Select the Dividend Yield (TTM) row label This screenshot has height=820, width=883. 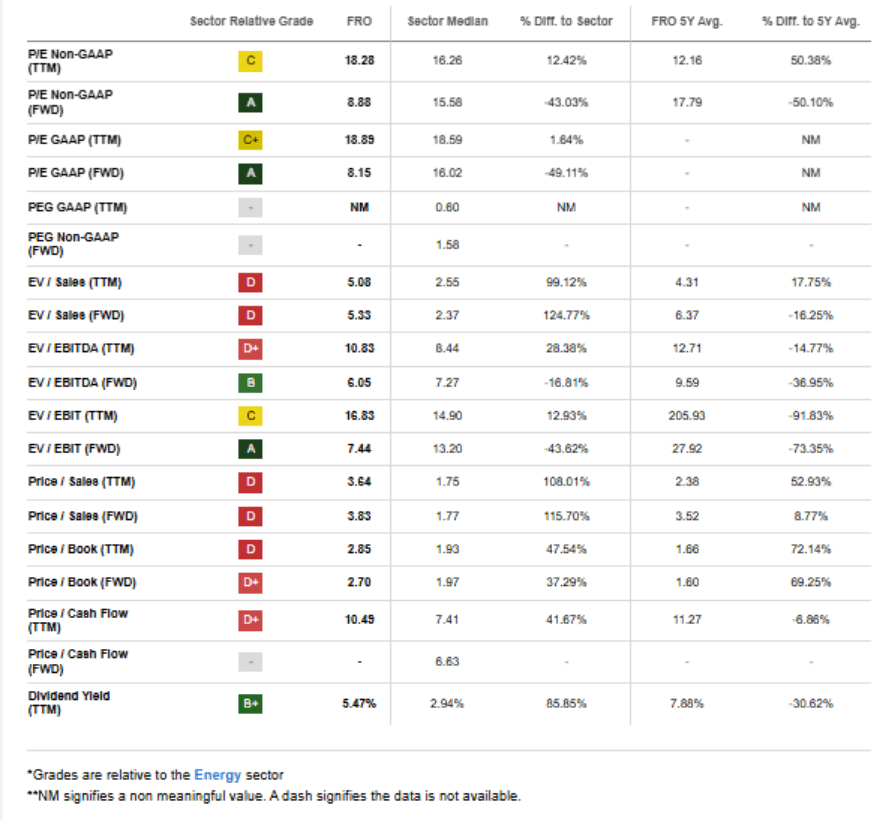point(69,703)
